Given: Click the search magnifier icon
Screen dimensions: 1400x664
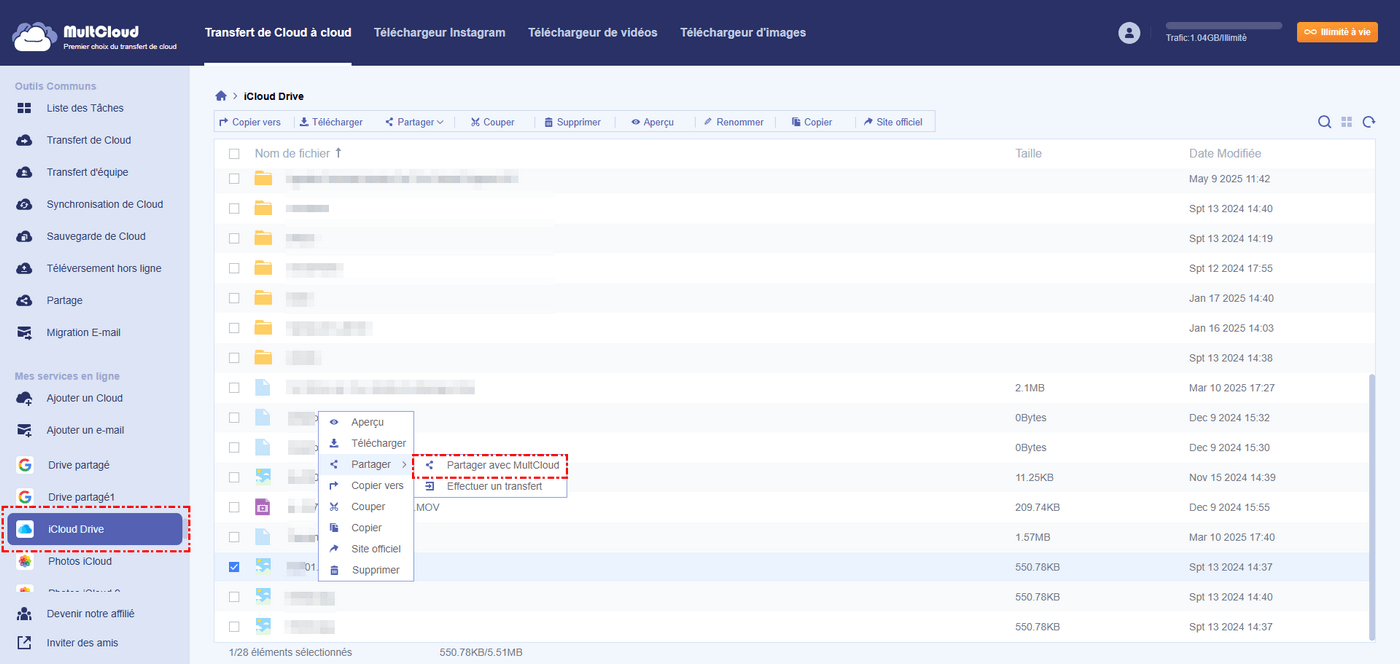Looking at the screenshot, I should coord(1324,122).
